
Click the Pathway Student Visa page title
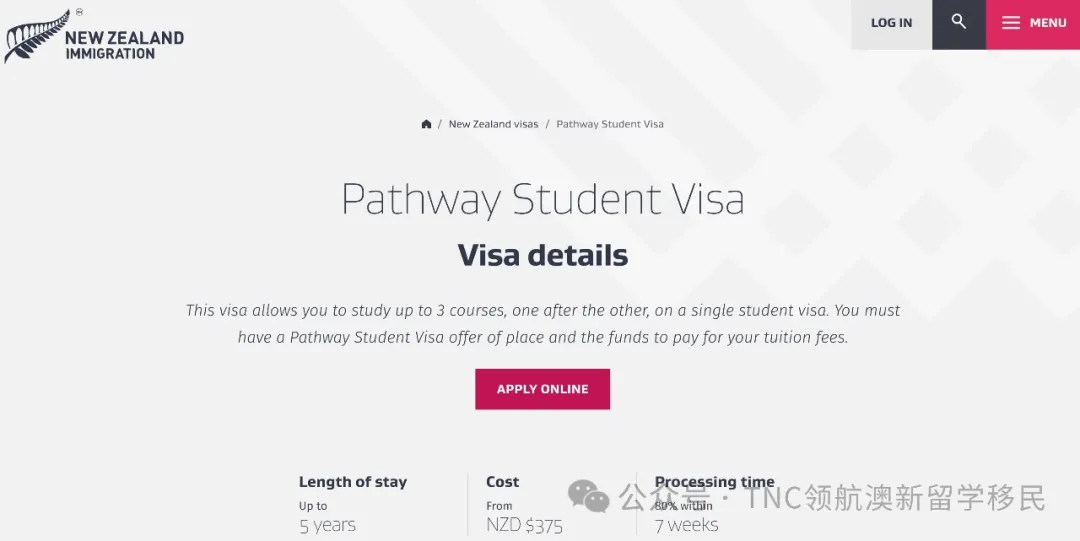pos(543,199)
